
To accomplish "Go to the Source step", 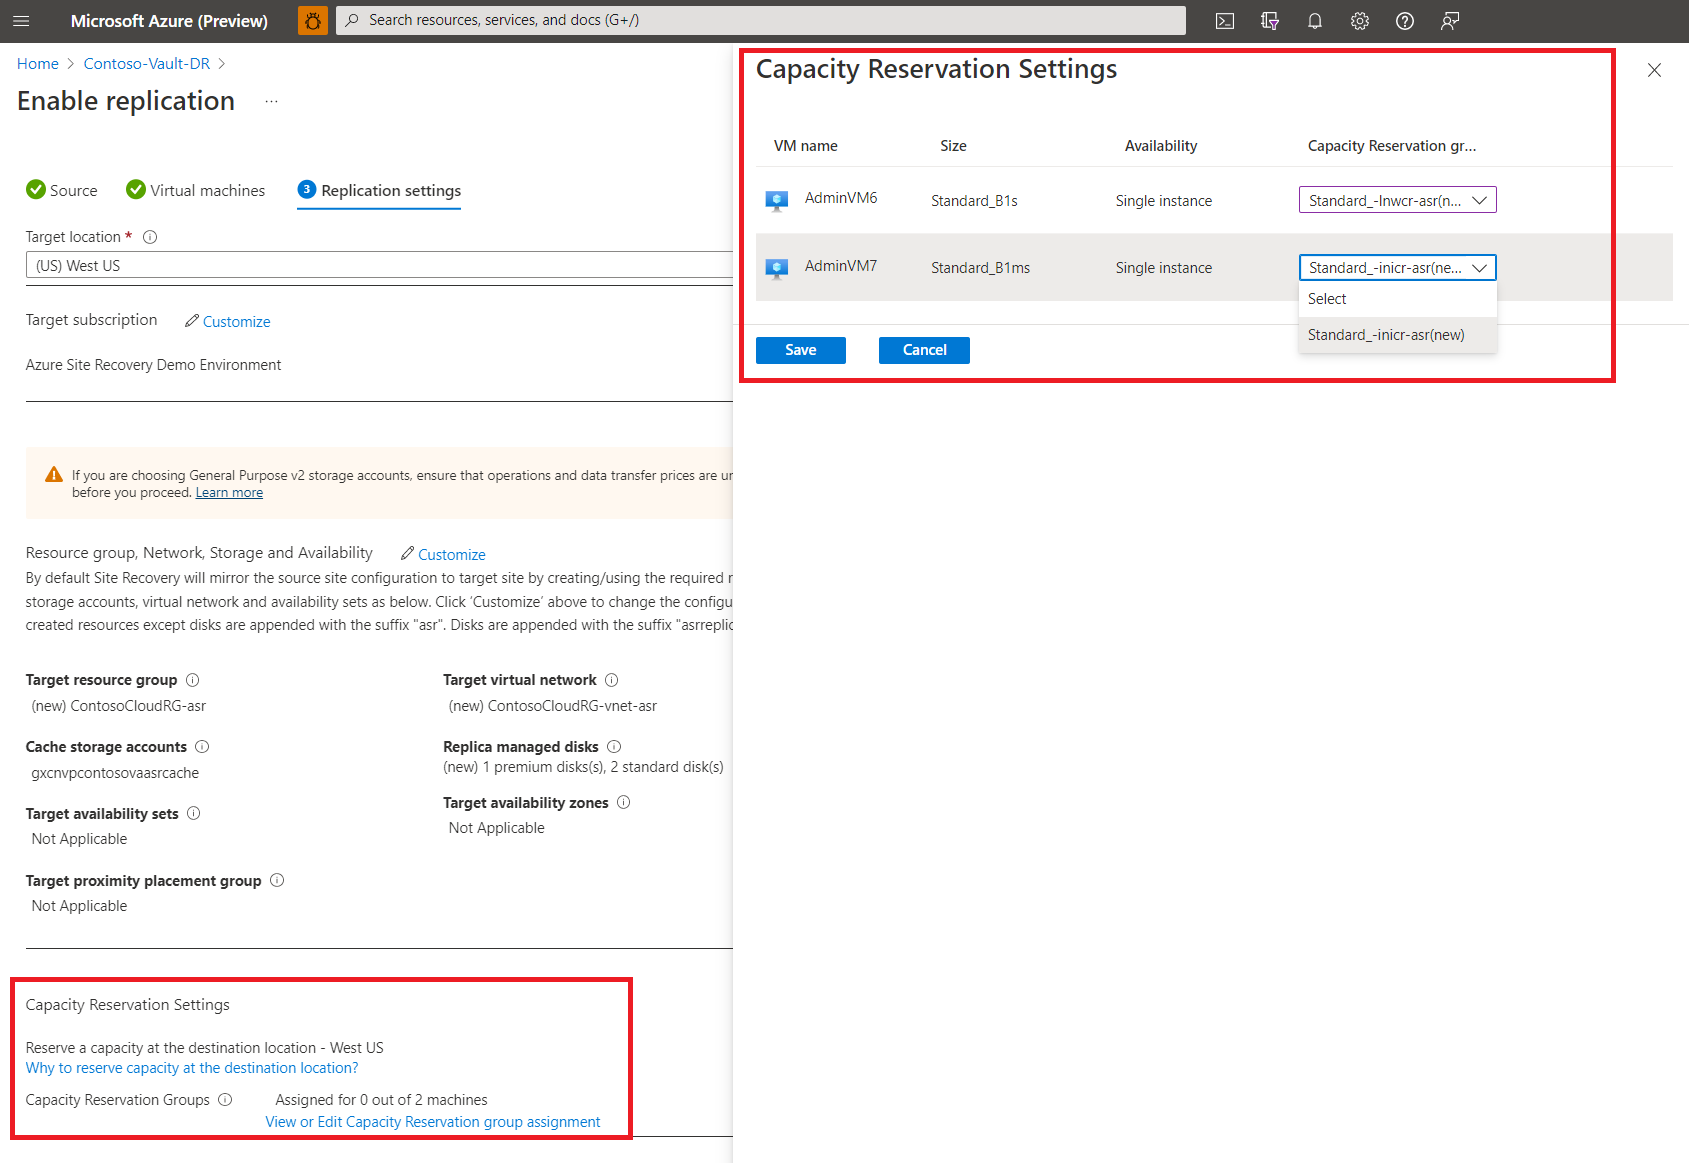I will point(61,190).
